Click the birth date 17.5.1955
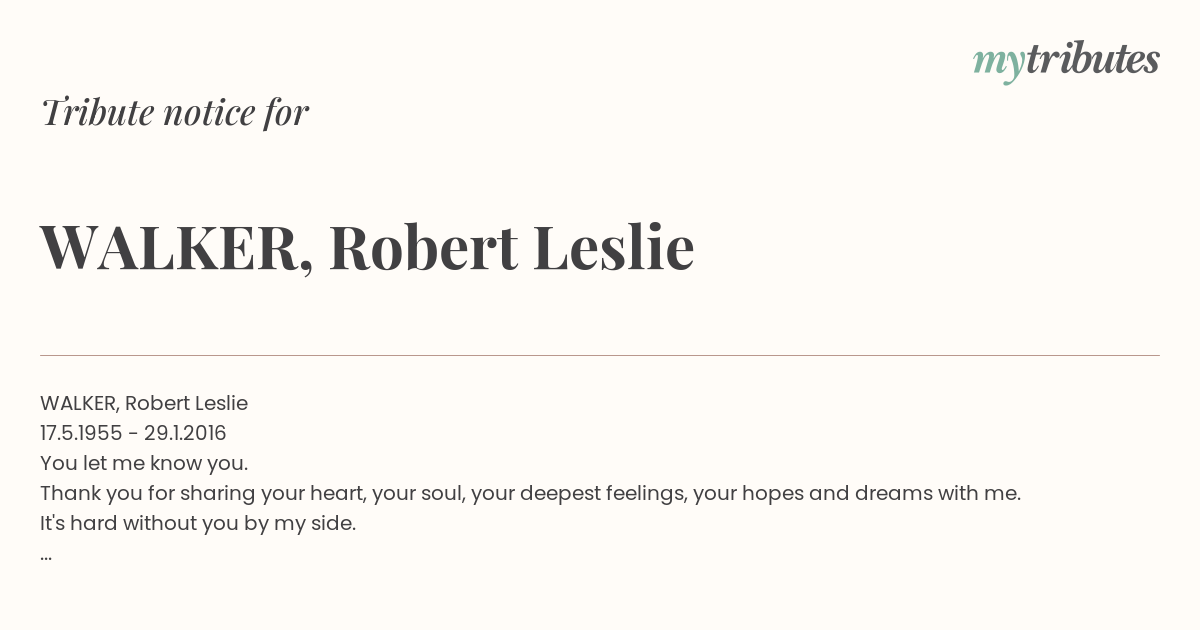1200x630 pixels. 81,433
